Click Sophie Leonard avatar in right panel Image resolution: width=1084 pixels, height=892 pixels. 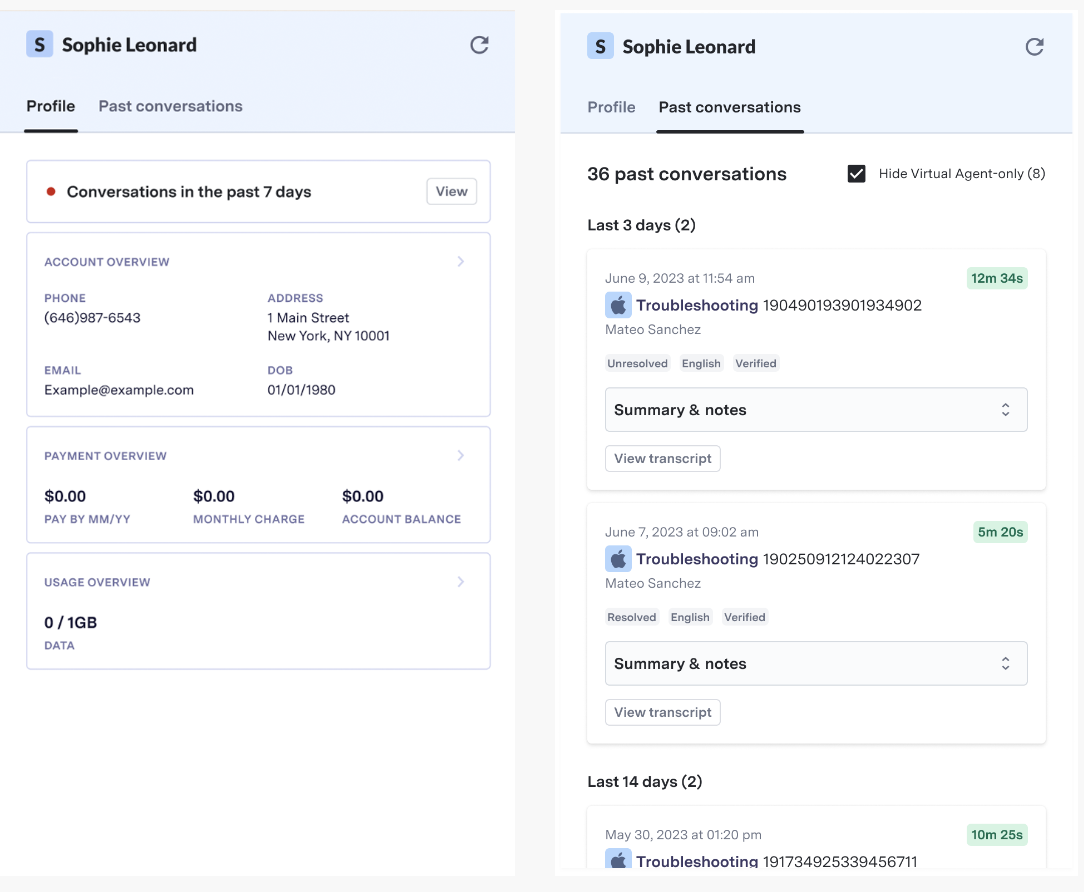(x=600, y=46)
